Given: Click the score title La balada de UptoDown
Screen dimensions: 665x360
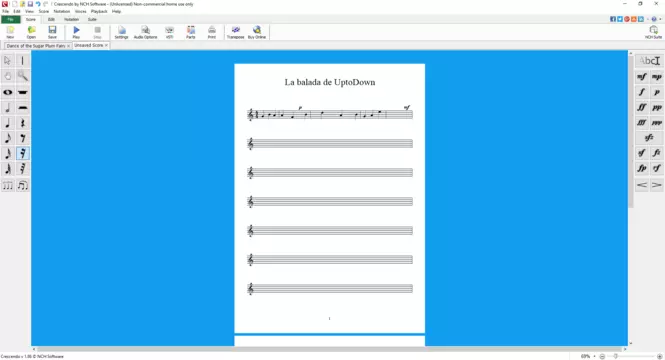Looking at the screenshot, I should (x=330, y=82).
